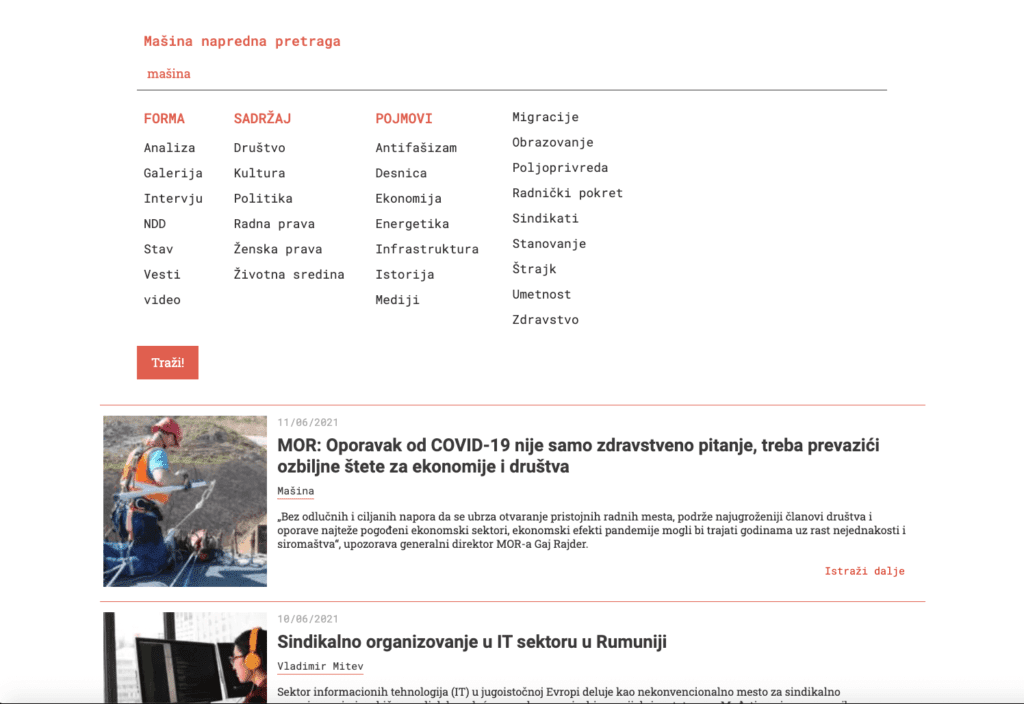
Task: Toggle the "Sindikati" term option
Action: pos(545,218)
